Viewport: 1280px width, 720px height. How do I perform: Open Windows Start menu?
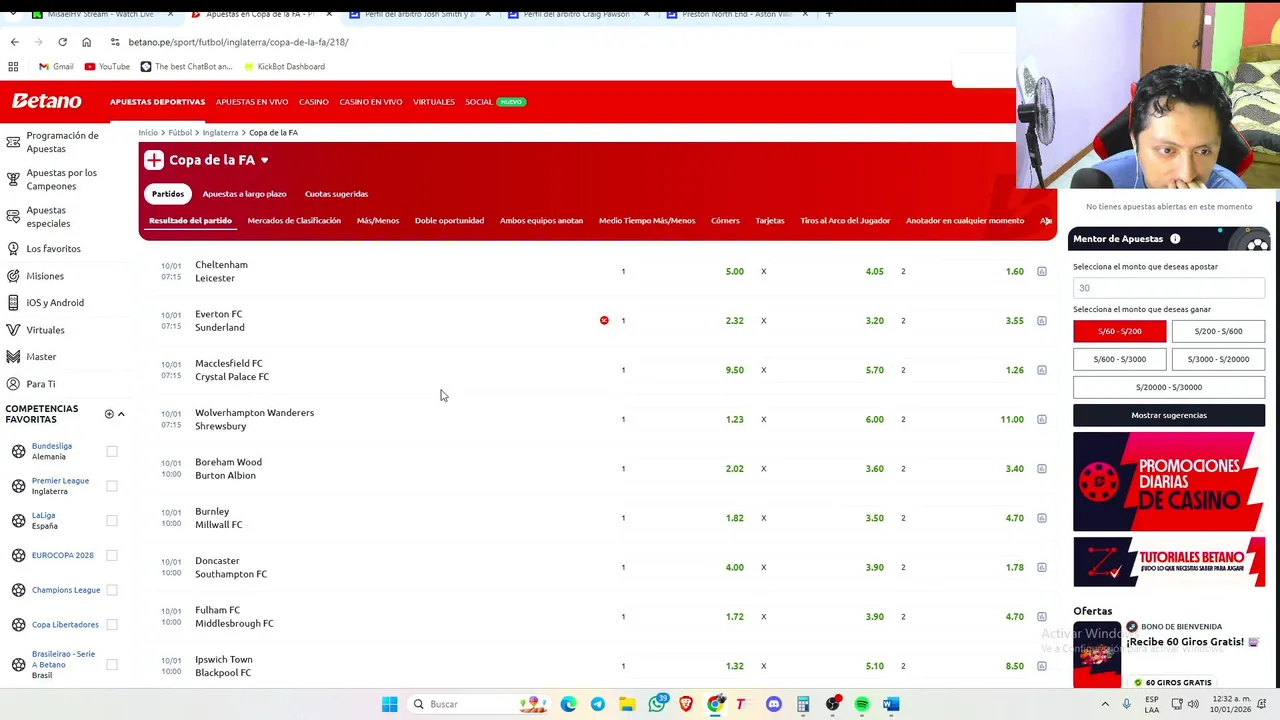(389, 704)
